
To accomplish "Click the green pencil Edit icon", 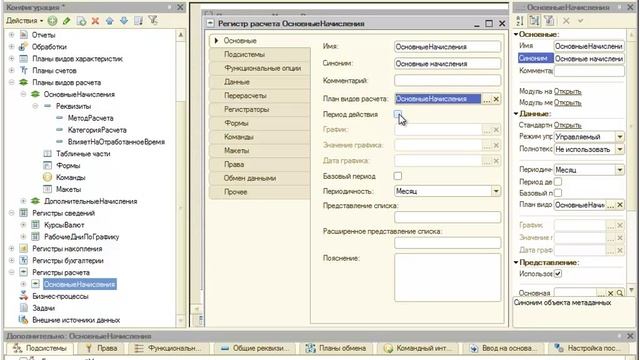I will tap(67, 20).
